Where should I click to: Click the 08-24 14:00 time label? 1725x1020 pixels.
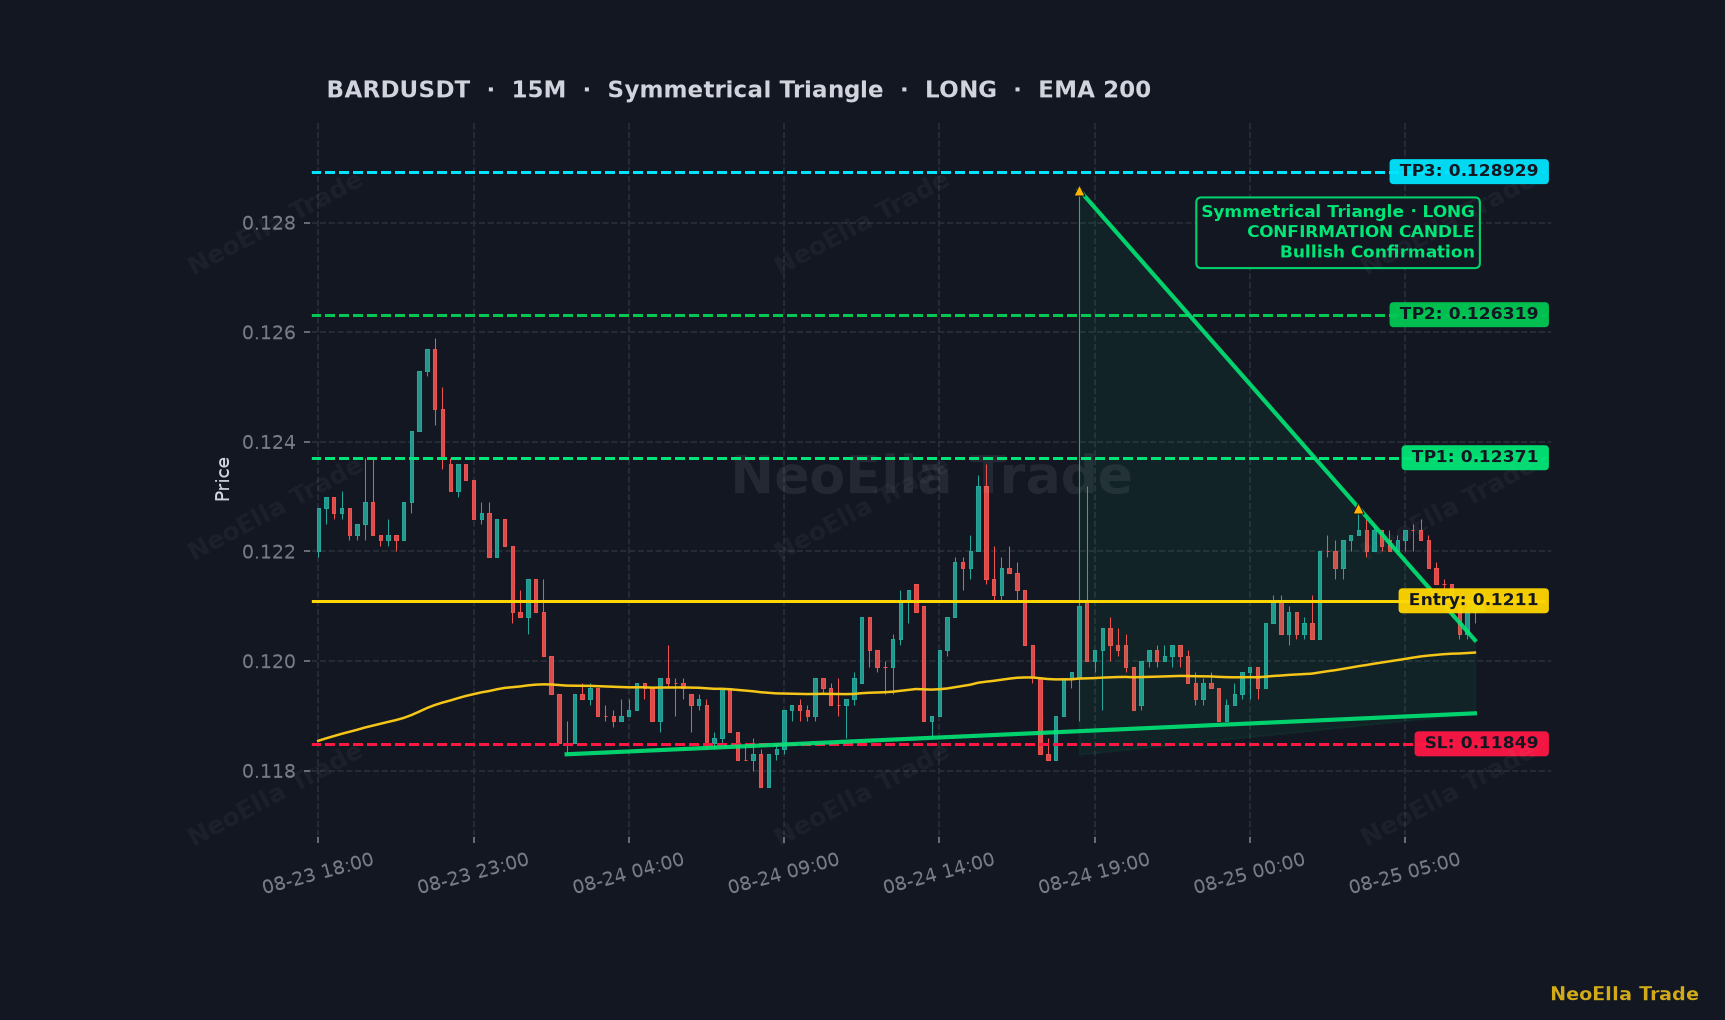939,873
